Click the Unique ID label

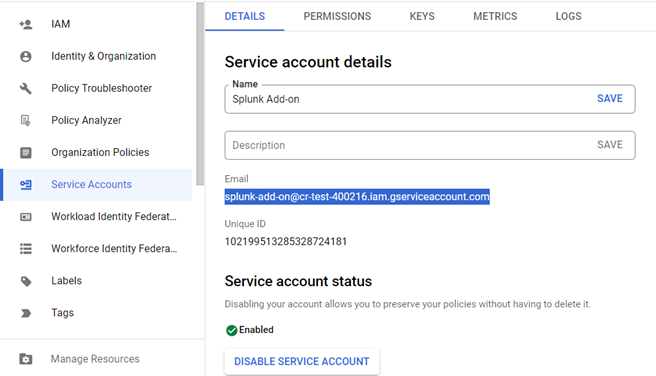tap(245, 224)
